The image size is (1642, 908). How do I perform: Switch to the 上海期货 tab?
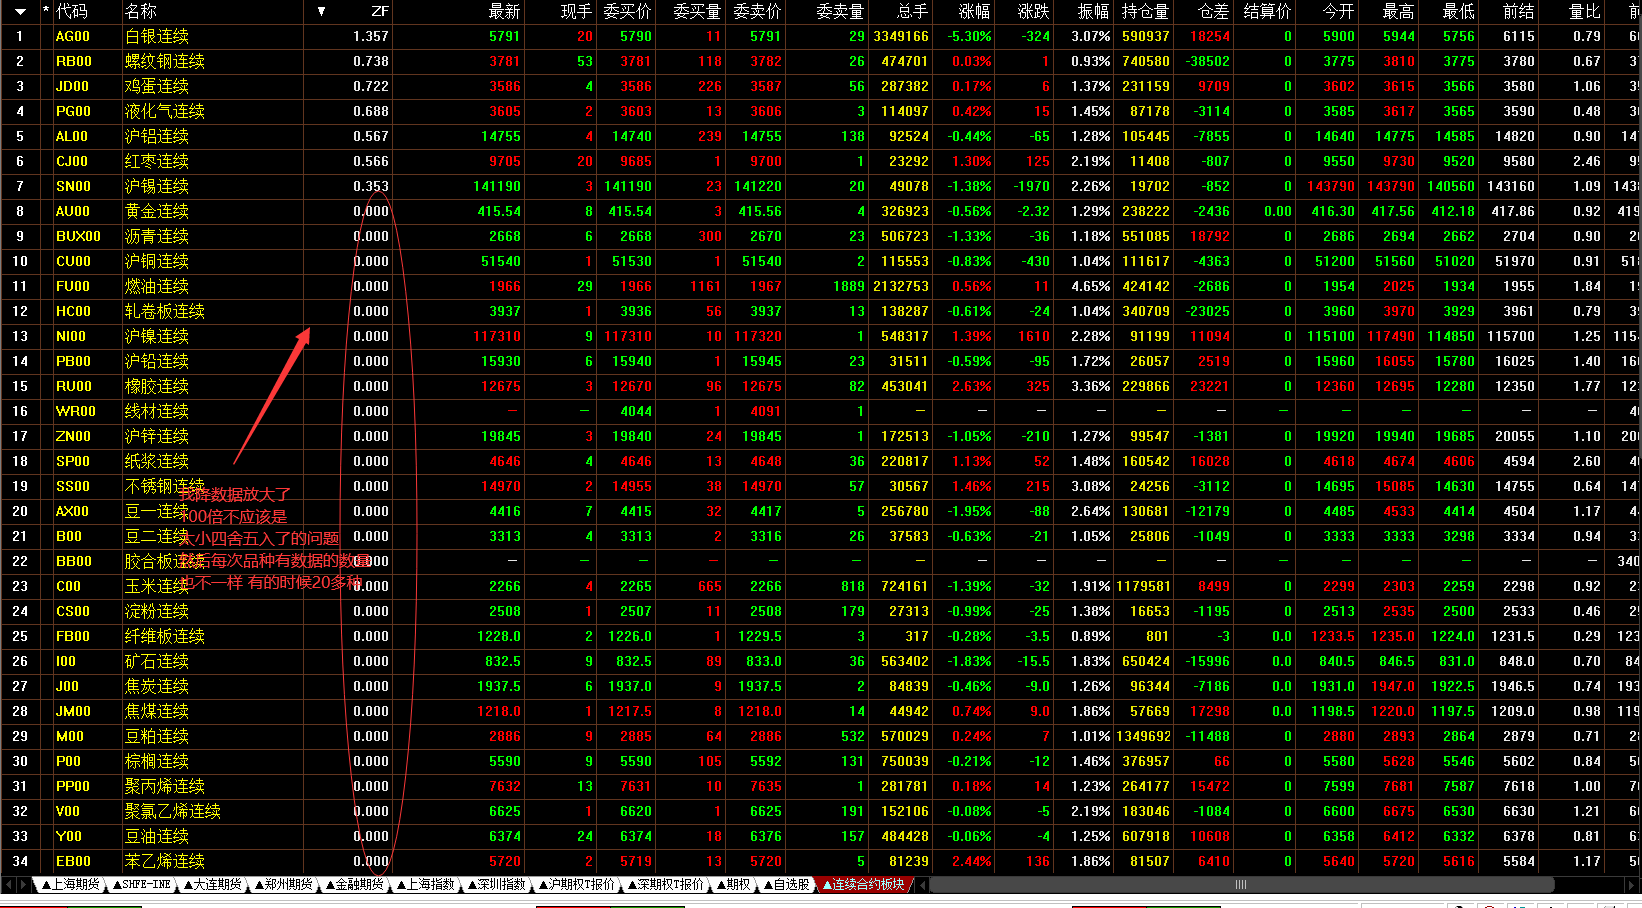(70, 885)
